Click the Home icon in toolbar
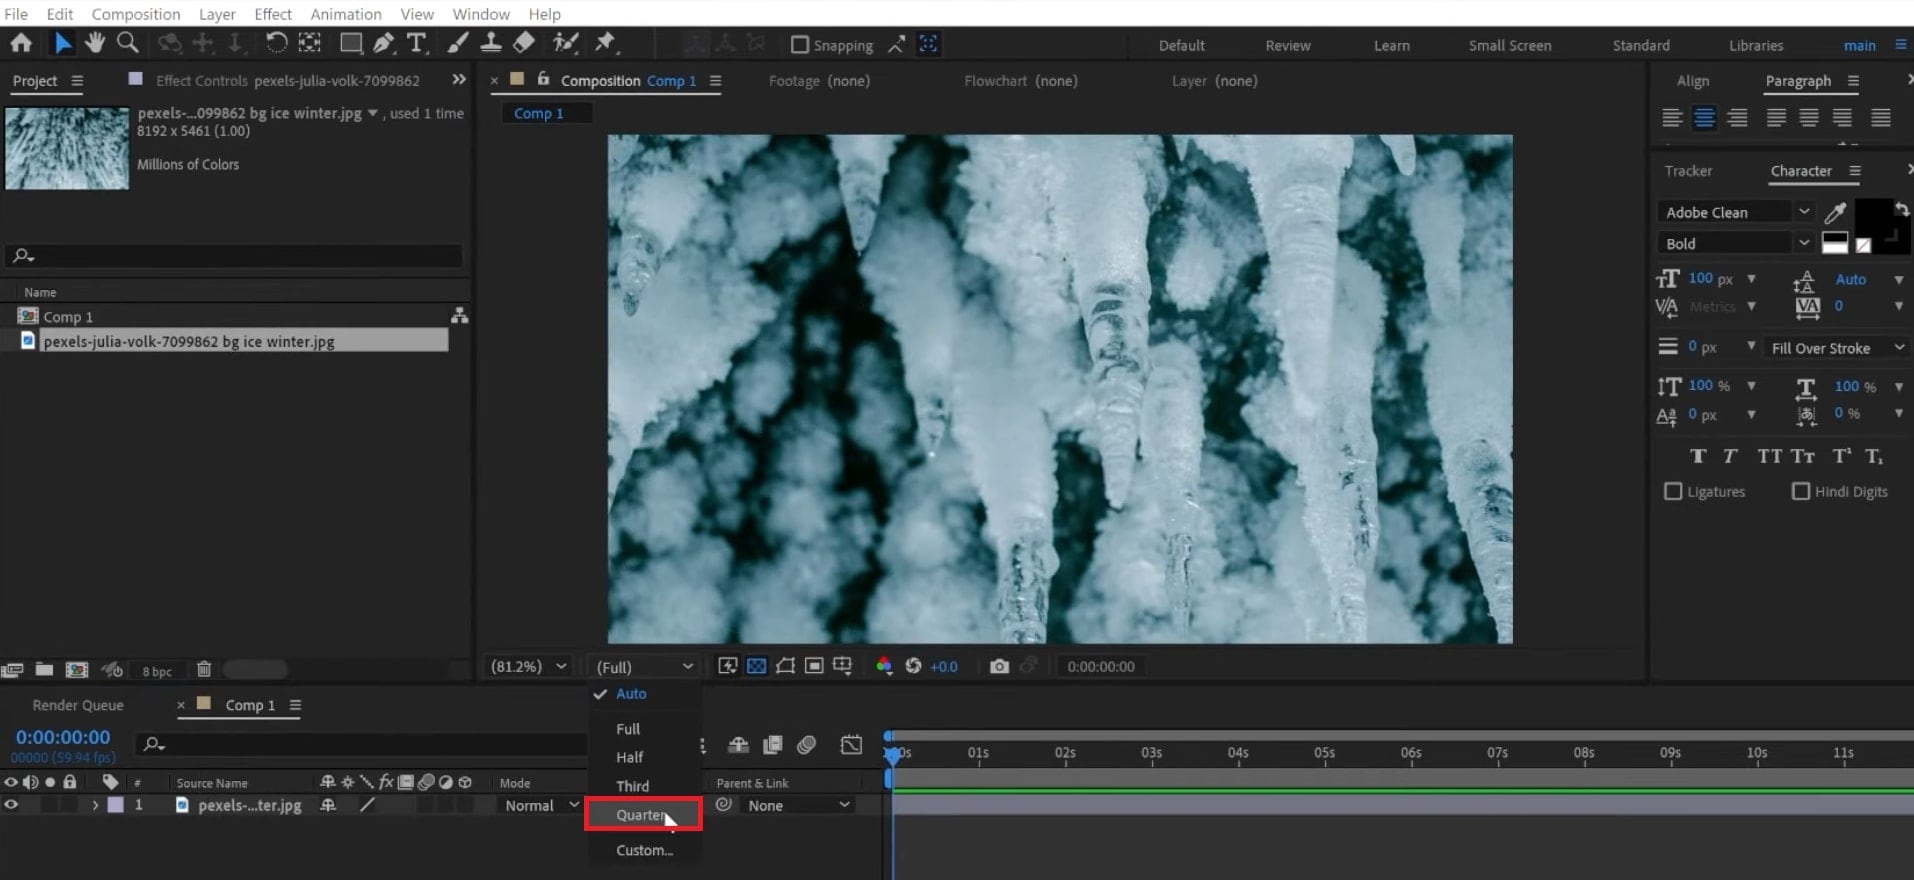 pos(21,43)
